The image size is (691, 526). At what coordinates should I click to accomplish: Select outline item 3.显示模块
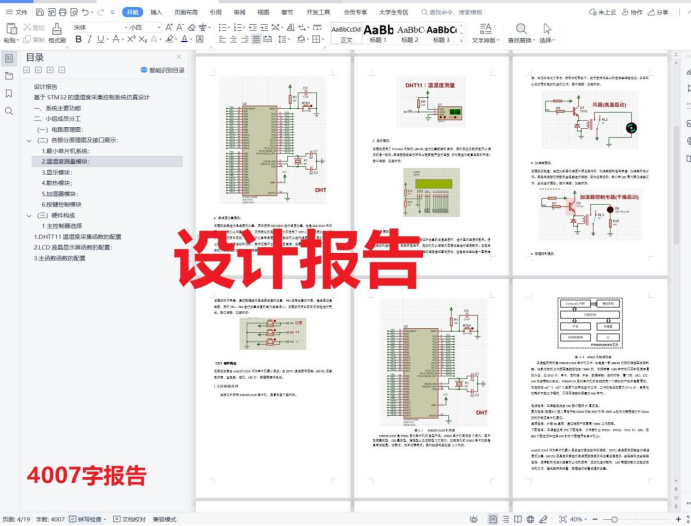coord(57,172)
